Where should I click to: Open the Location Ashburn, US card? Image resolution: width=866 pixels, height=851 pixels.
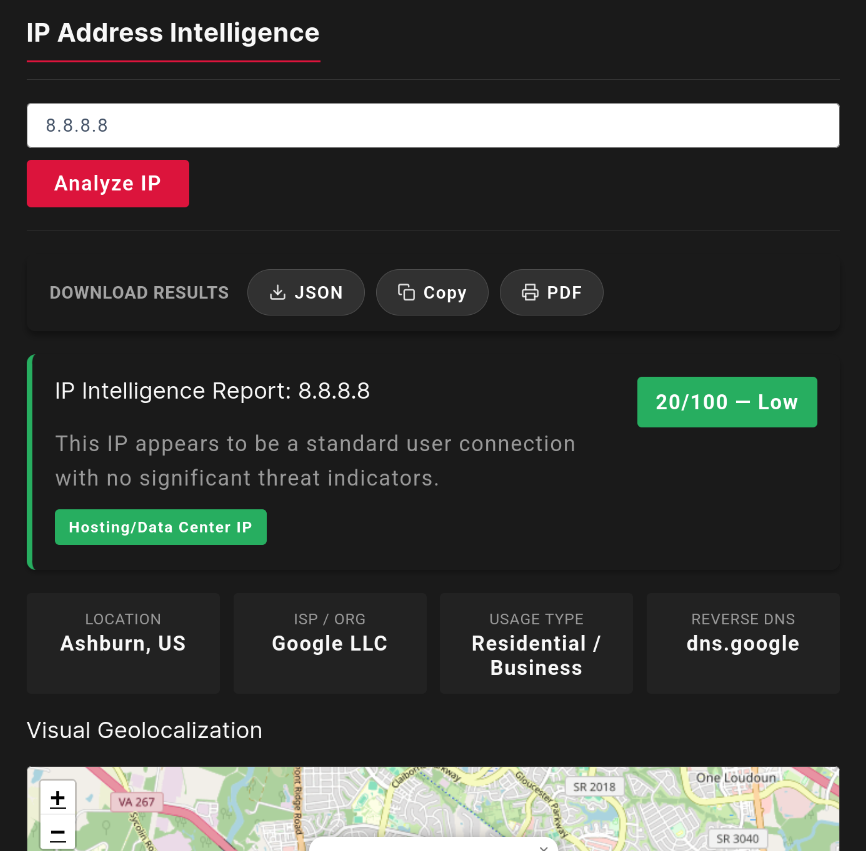pos(123,643)
